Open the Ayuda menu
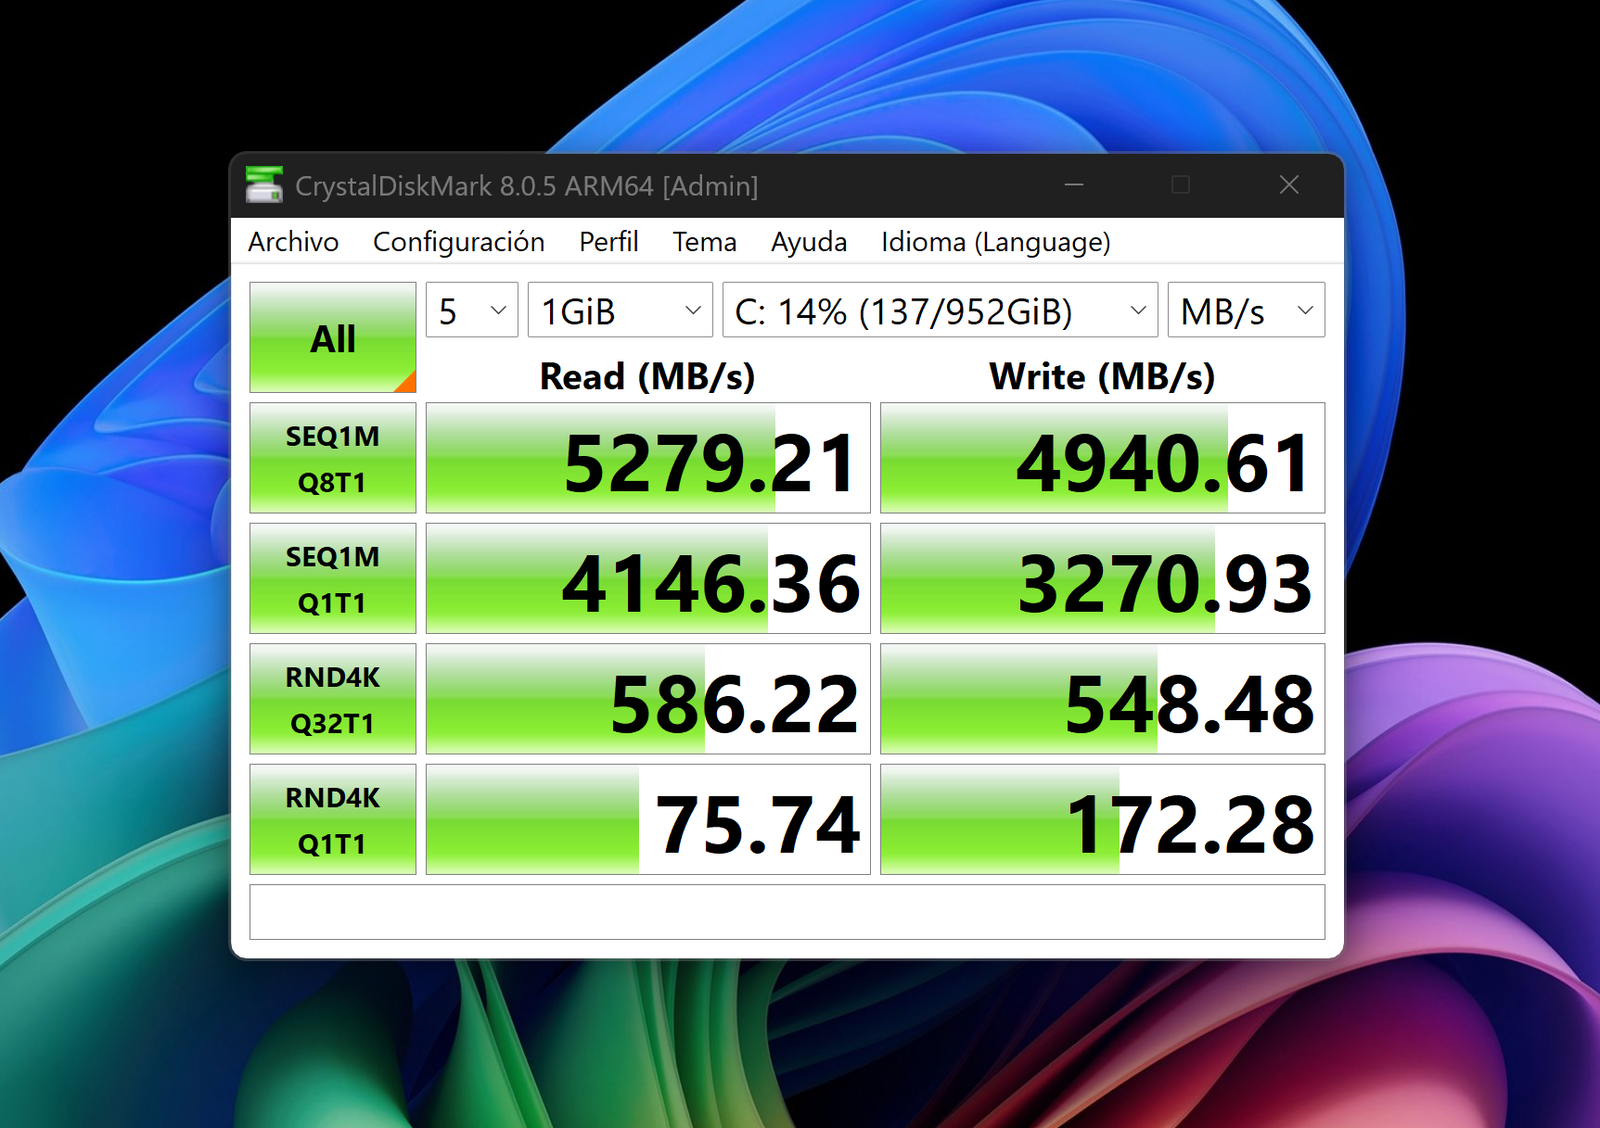 coord(808,242)
